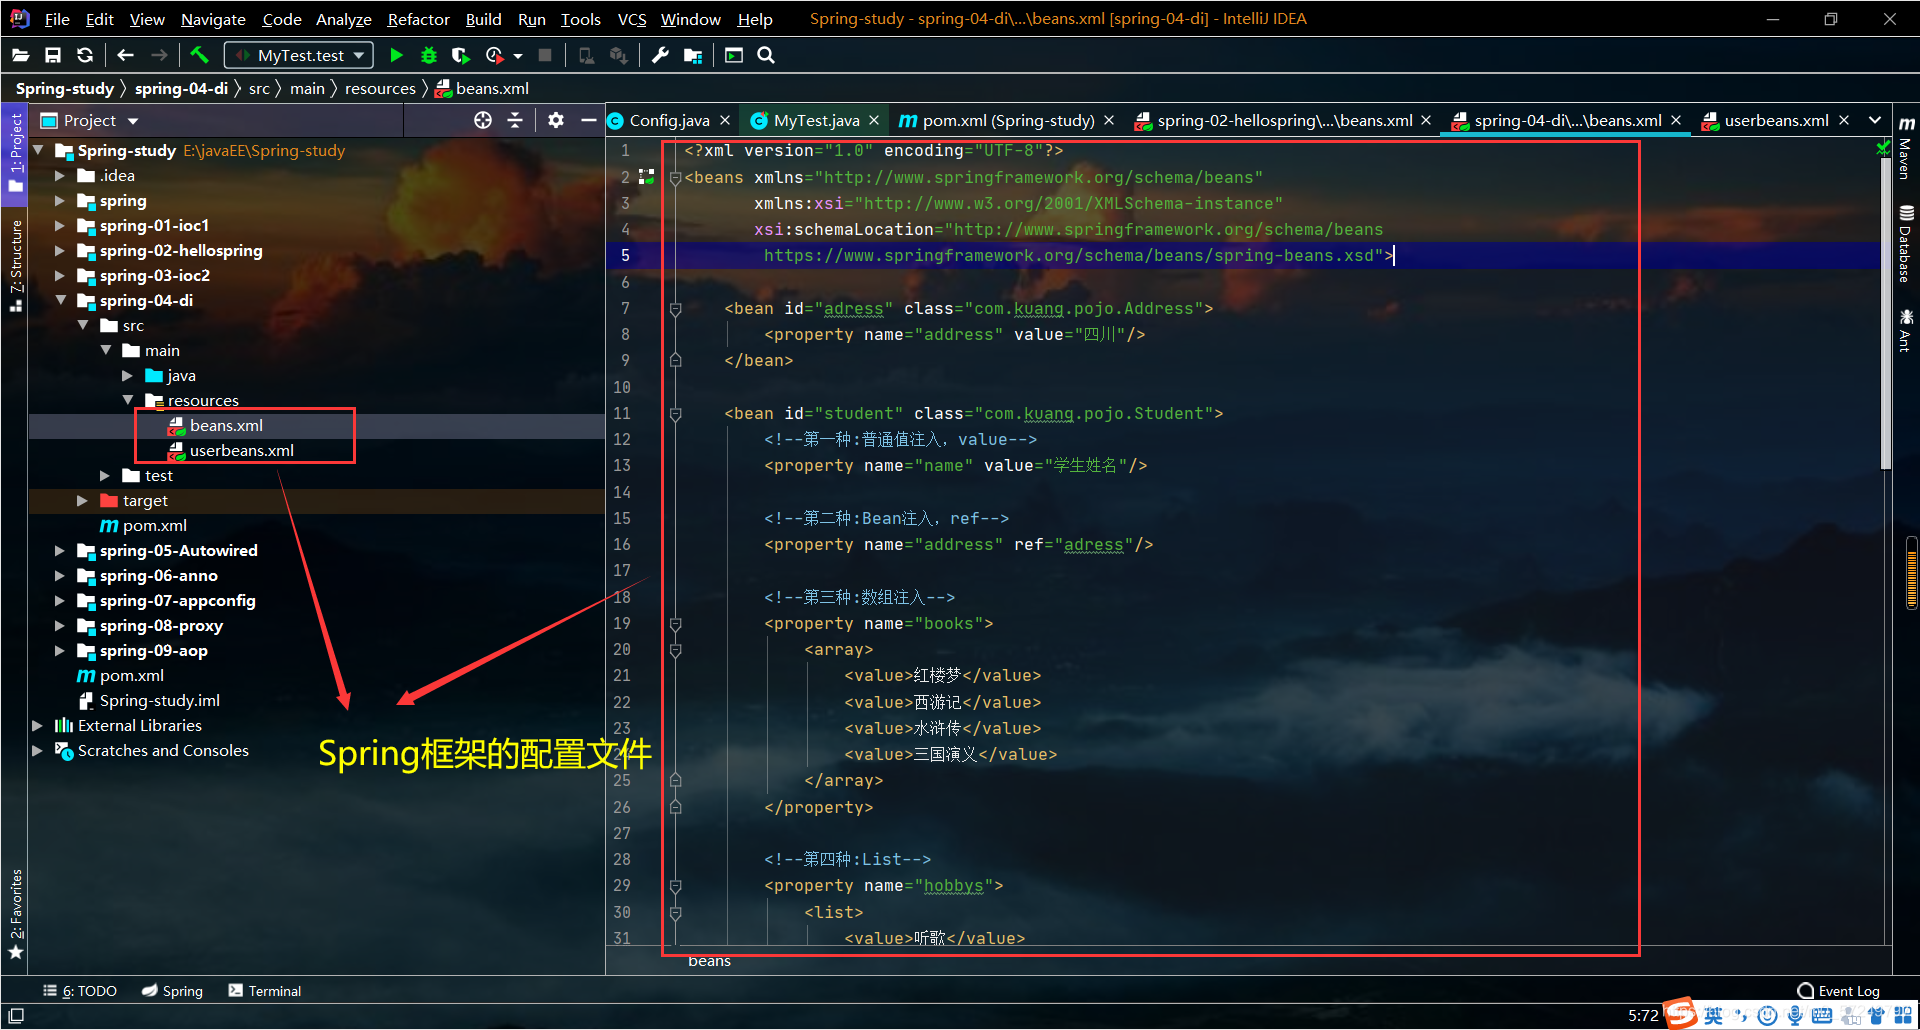The image size is (1920, 1030).
Task: Click the tool windows quick-access icon
Action: click(x=16, y=1016)
